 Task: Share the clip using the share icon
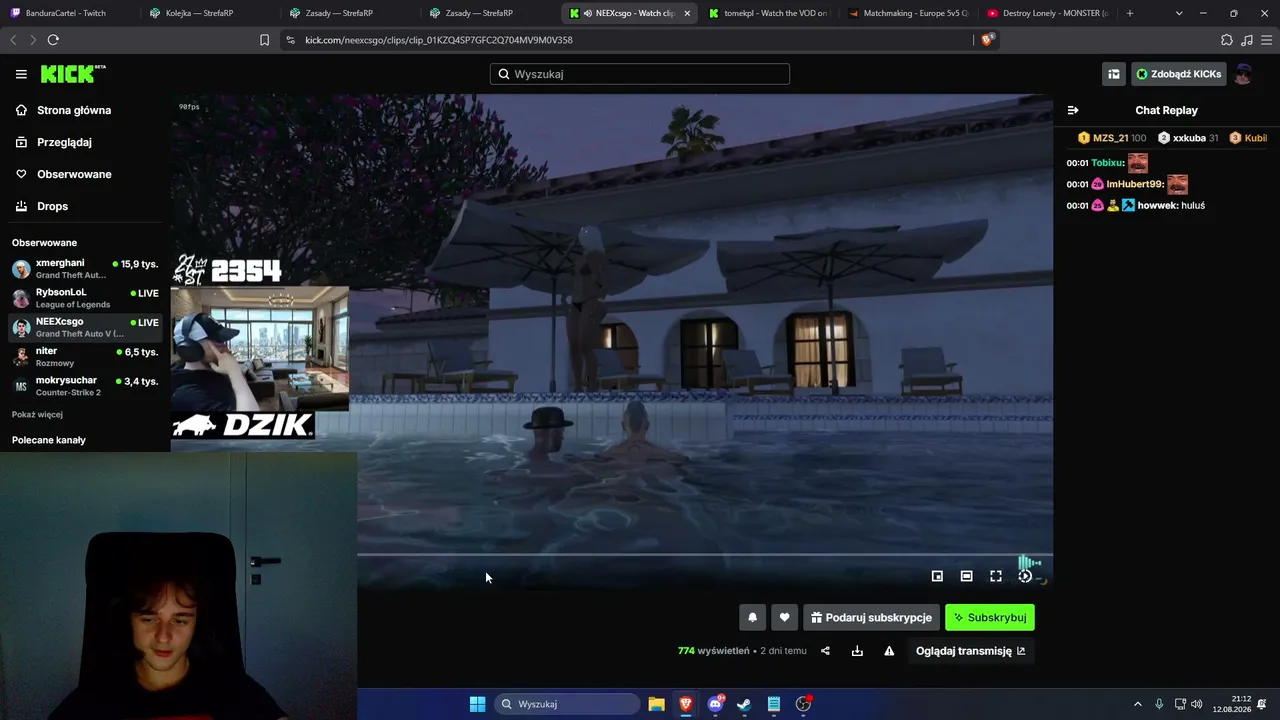[825, 651]
